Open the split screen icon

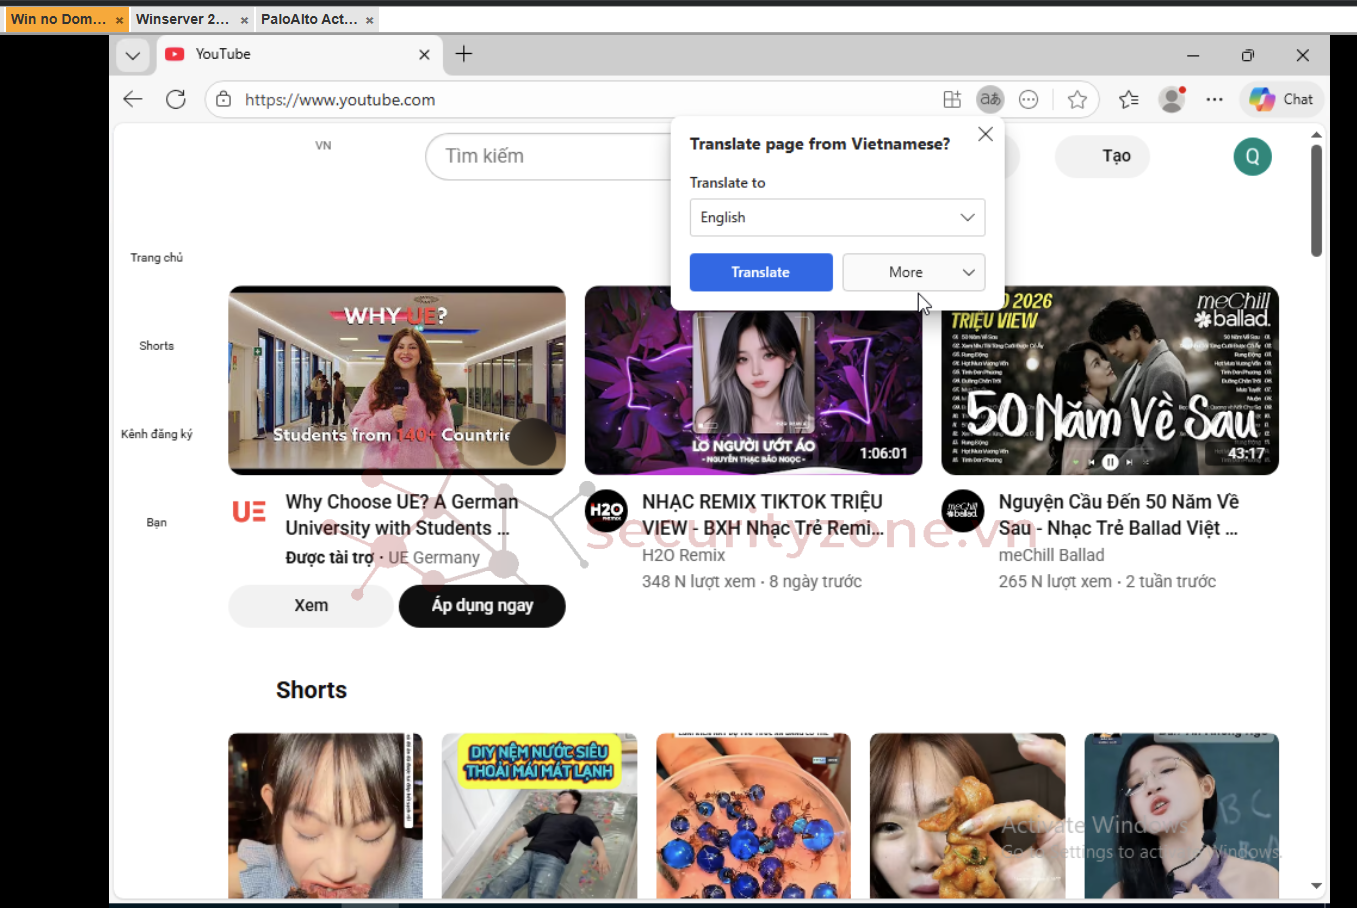pyautogui.click(x=952, y=99)
